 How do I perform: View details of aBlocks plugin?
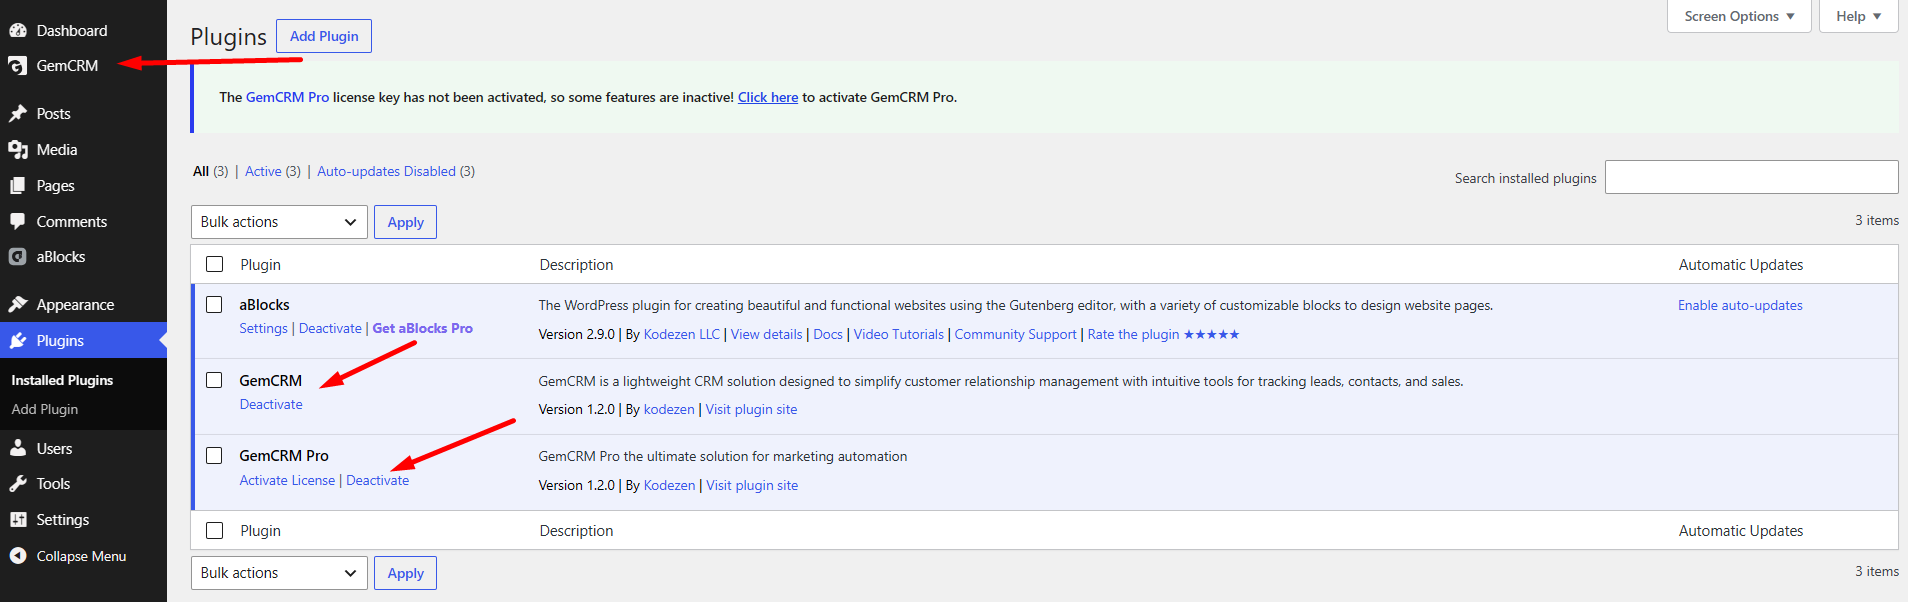(x=766, y=334)
